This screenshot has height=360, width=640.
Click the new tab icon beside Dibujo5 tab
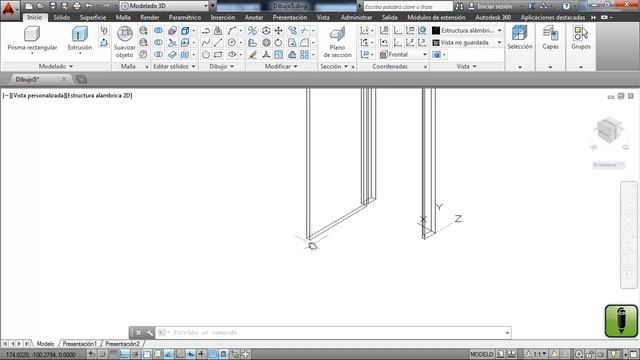pyautogui.click(x=81, y=79)
